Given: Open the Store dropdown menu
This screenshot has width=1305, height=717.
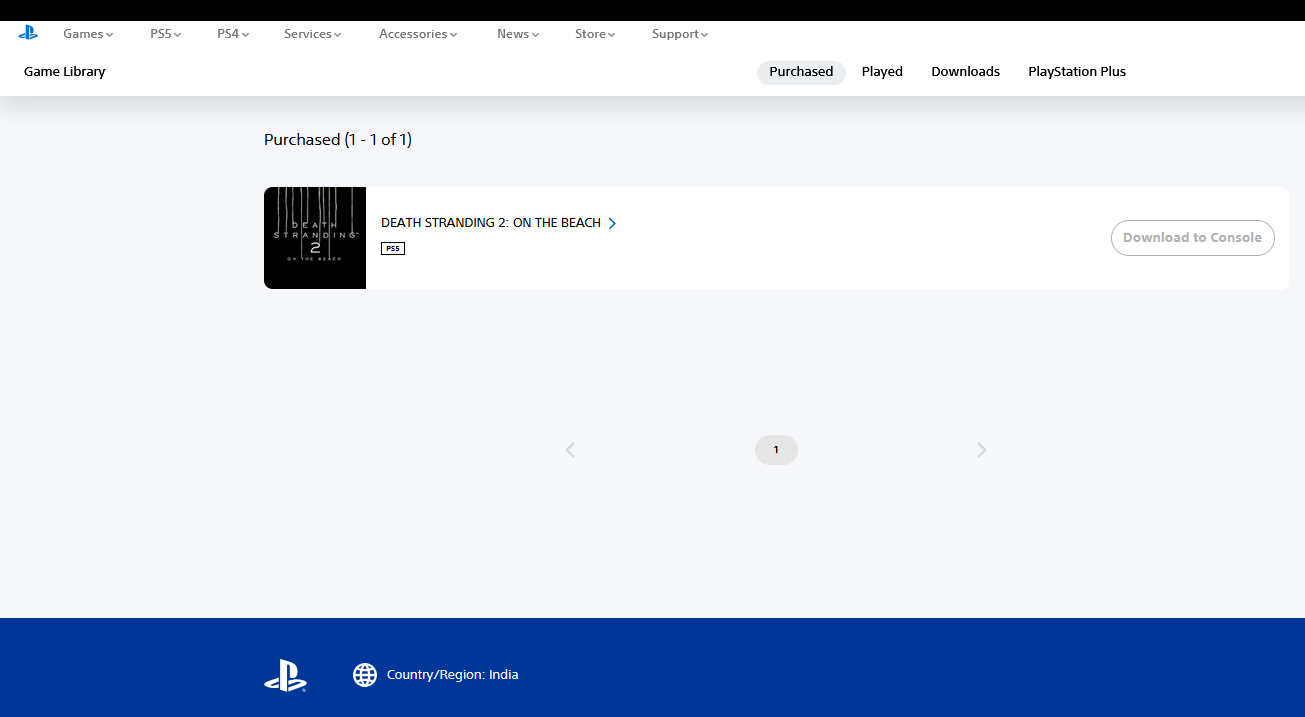Looking at the screenshot, I should [594, 34].
